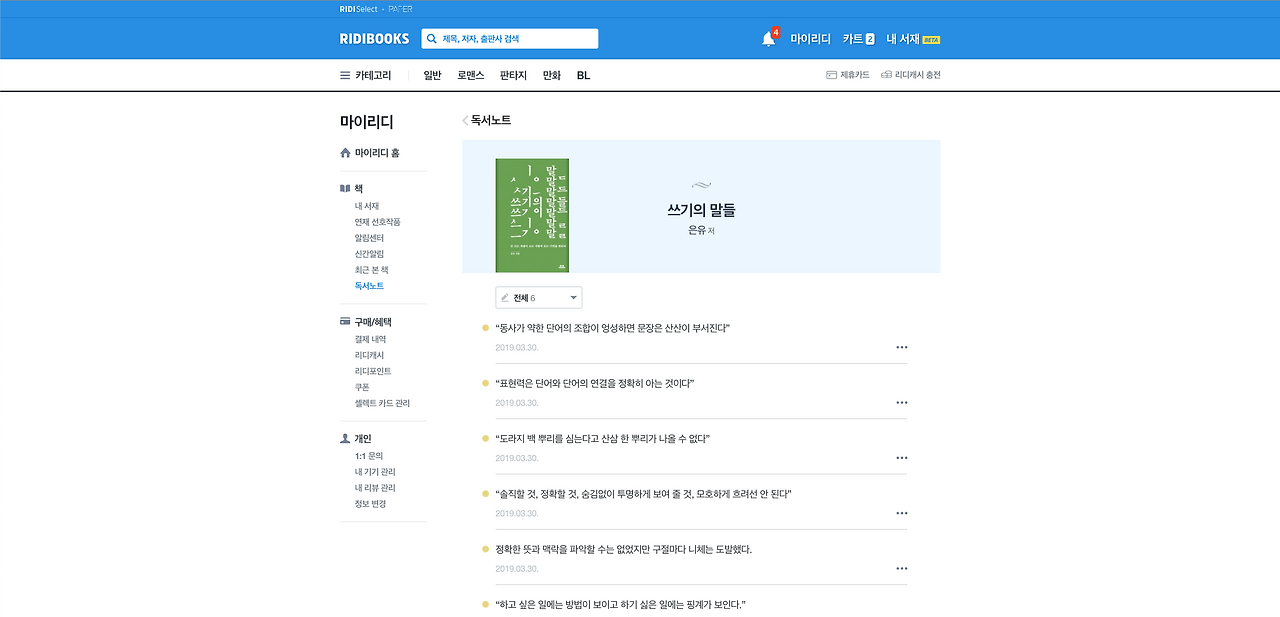
Task: Open the 만화 genre tab
Action: tap(552, 75)
